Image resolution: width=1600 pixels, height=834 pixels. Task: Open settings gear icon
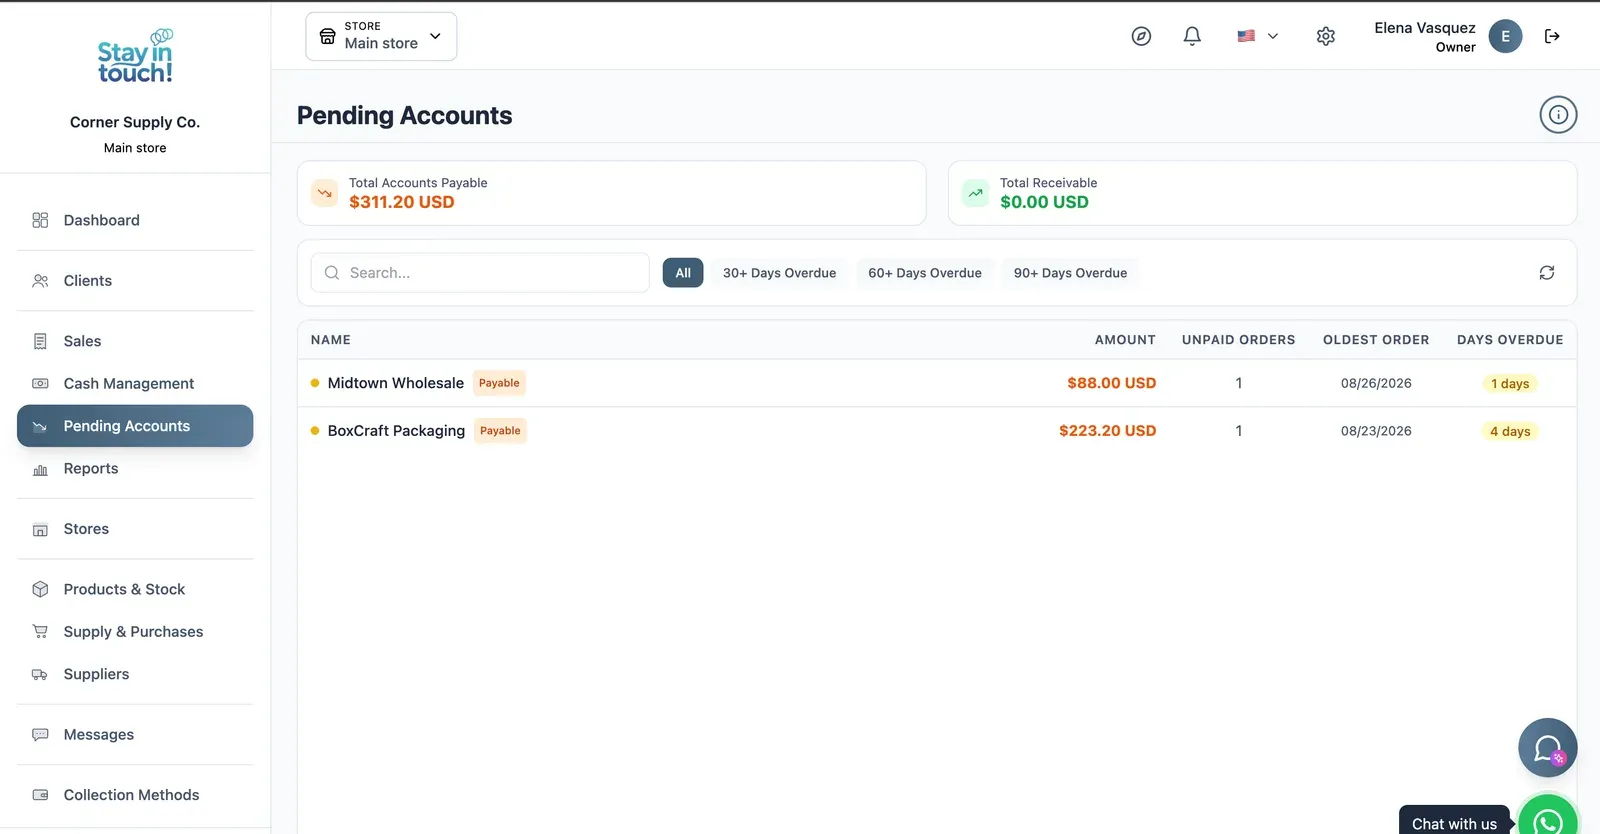click(x=1326, y=36)
